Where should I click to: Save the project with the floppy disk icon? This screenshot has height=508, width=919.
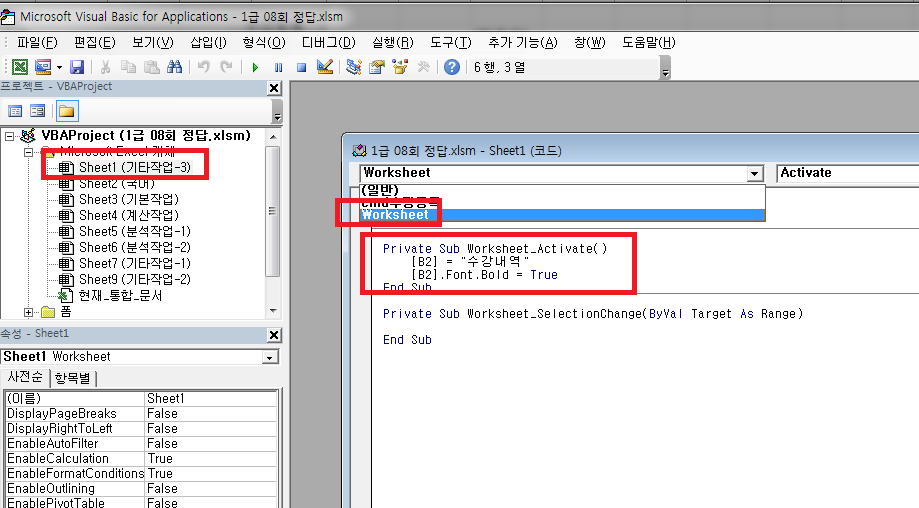pyautogui.click(x=77, y=67)
